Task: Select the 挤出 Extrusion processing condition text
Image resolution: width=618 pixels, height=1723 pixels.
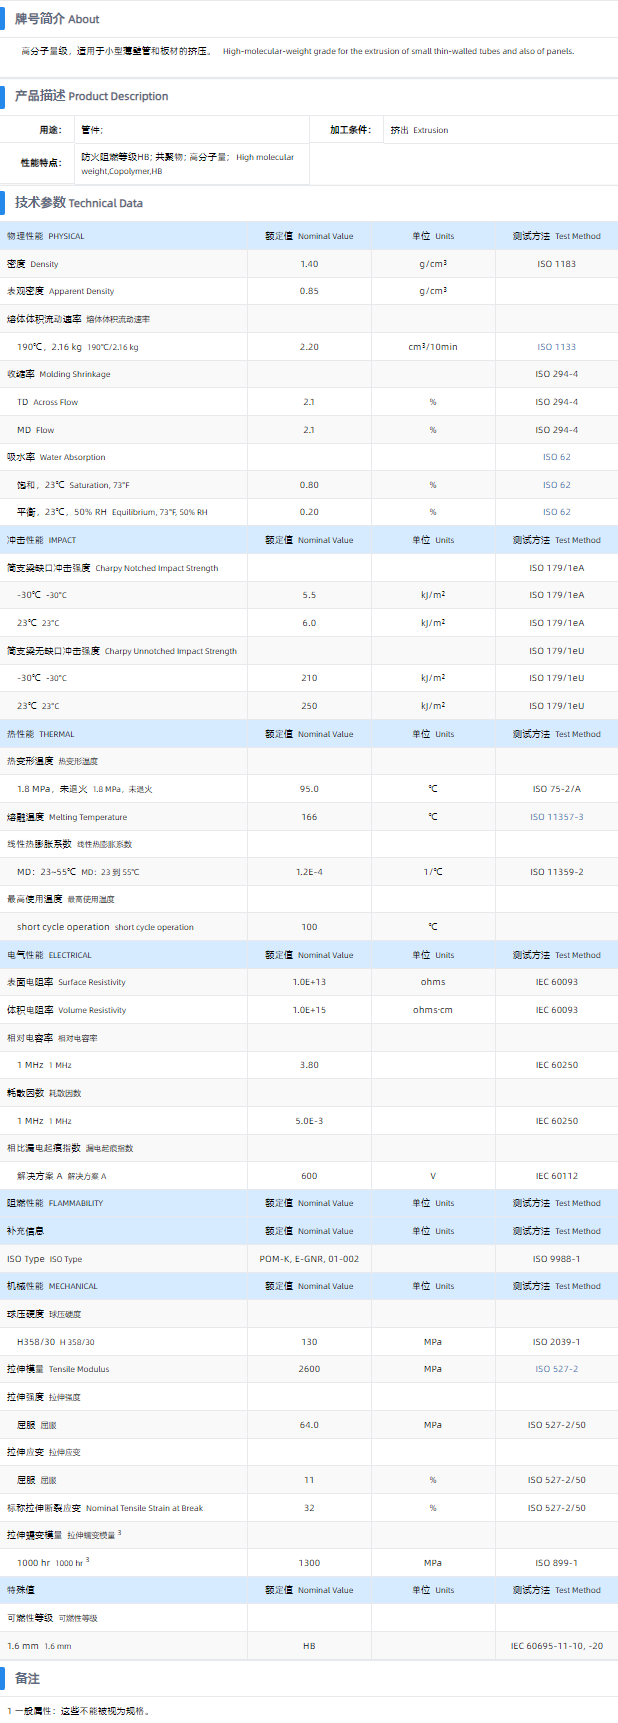Action: (x=419, y=130)
